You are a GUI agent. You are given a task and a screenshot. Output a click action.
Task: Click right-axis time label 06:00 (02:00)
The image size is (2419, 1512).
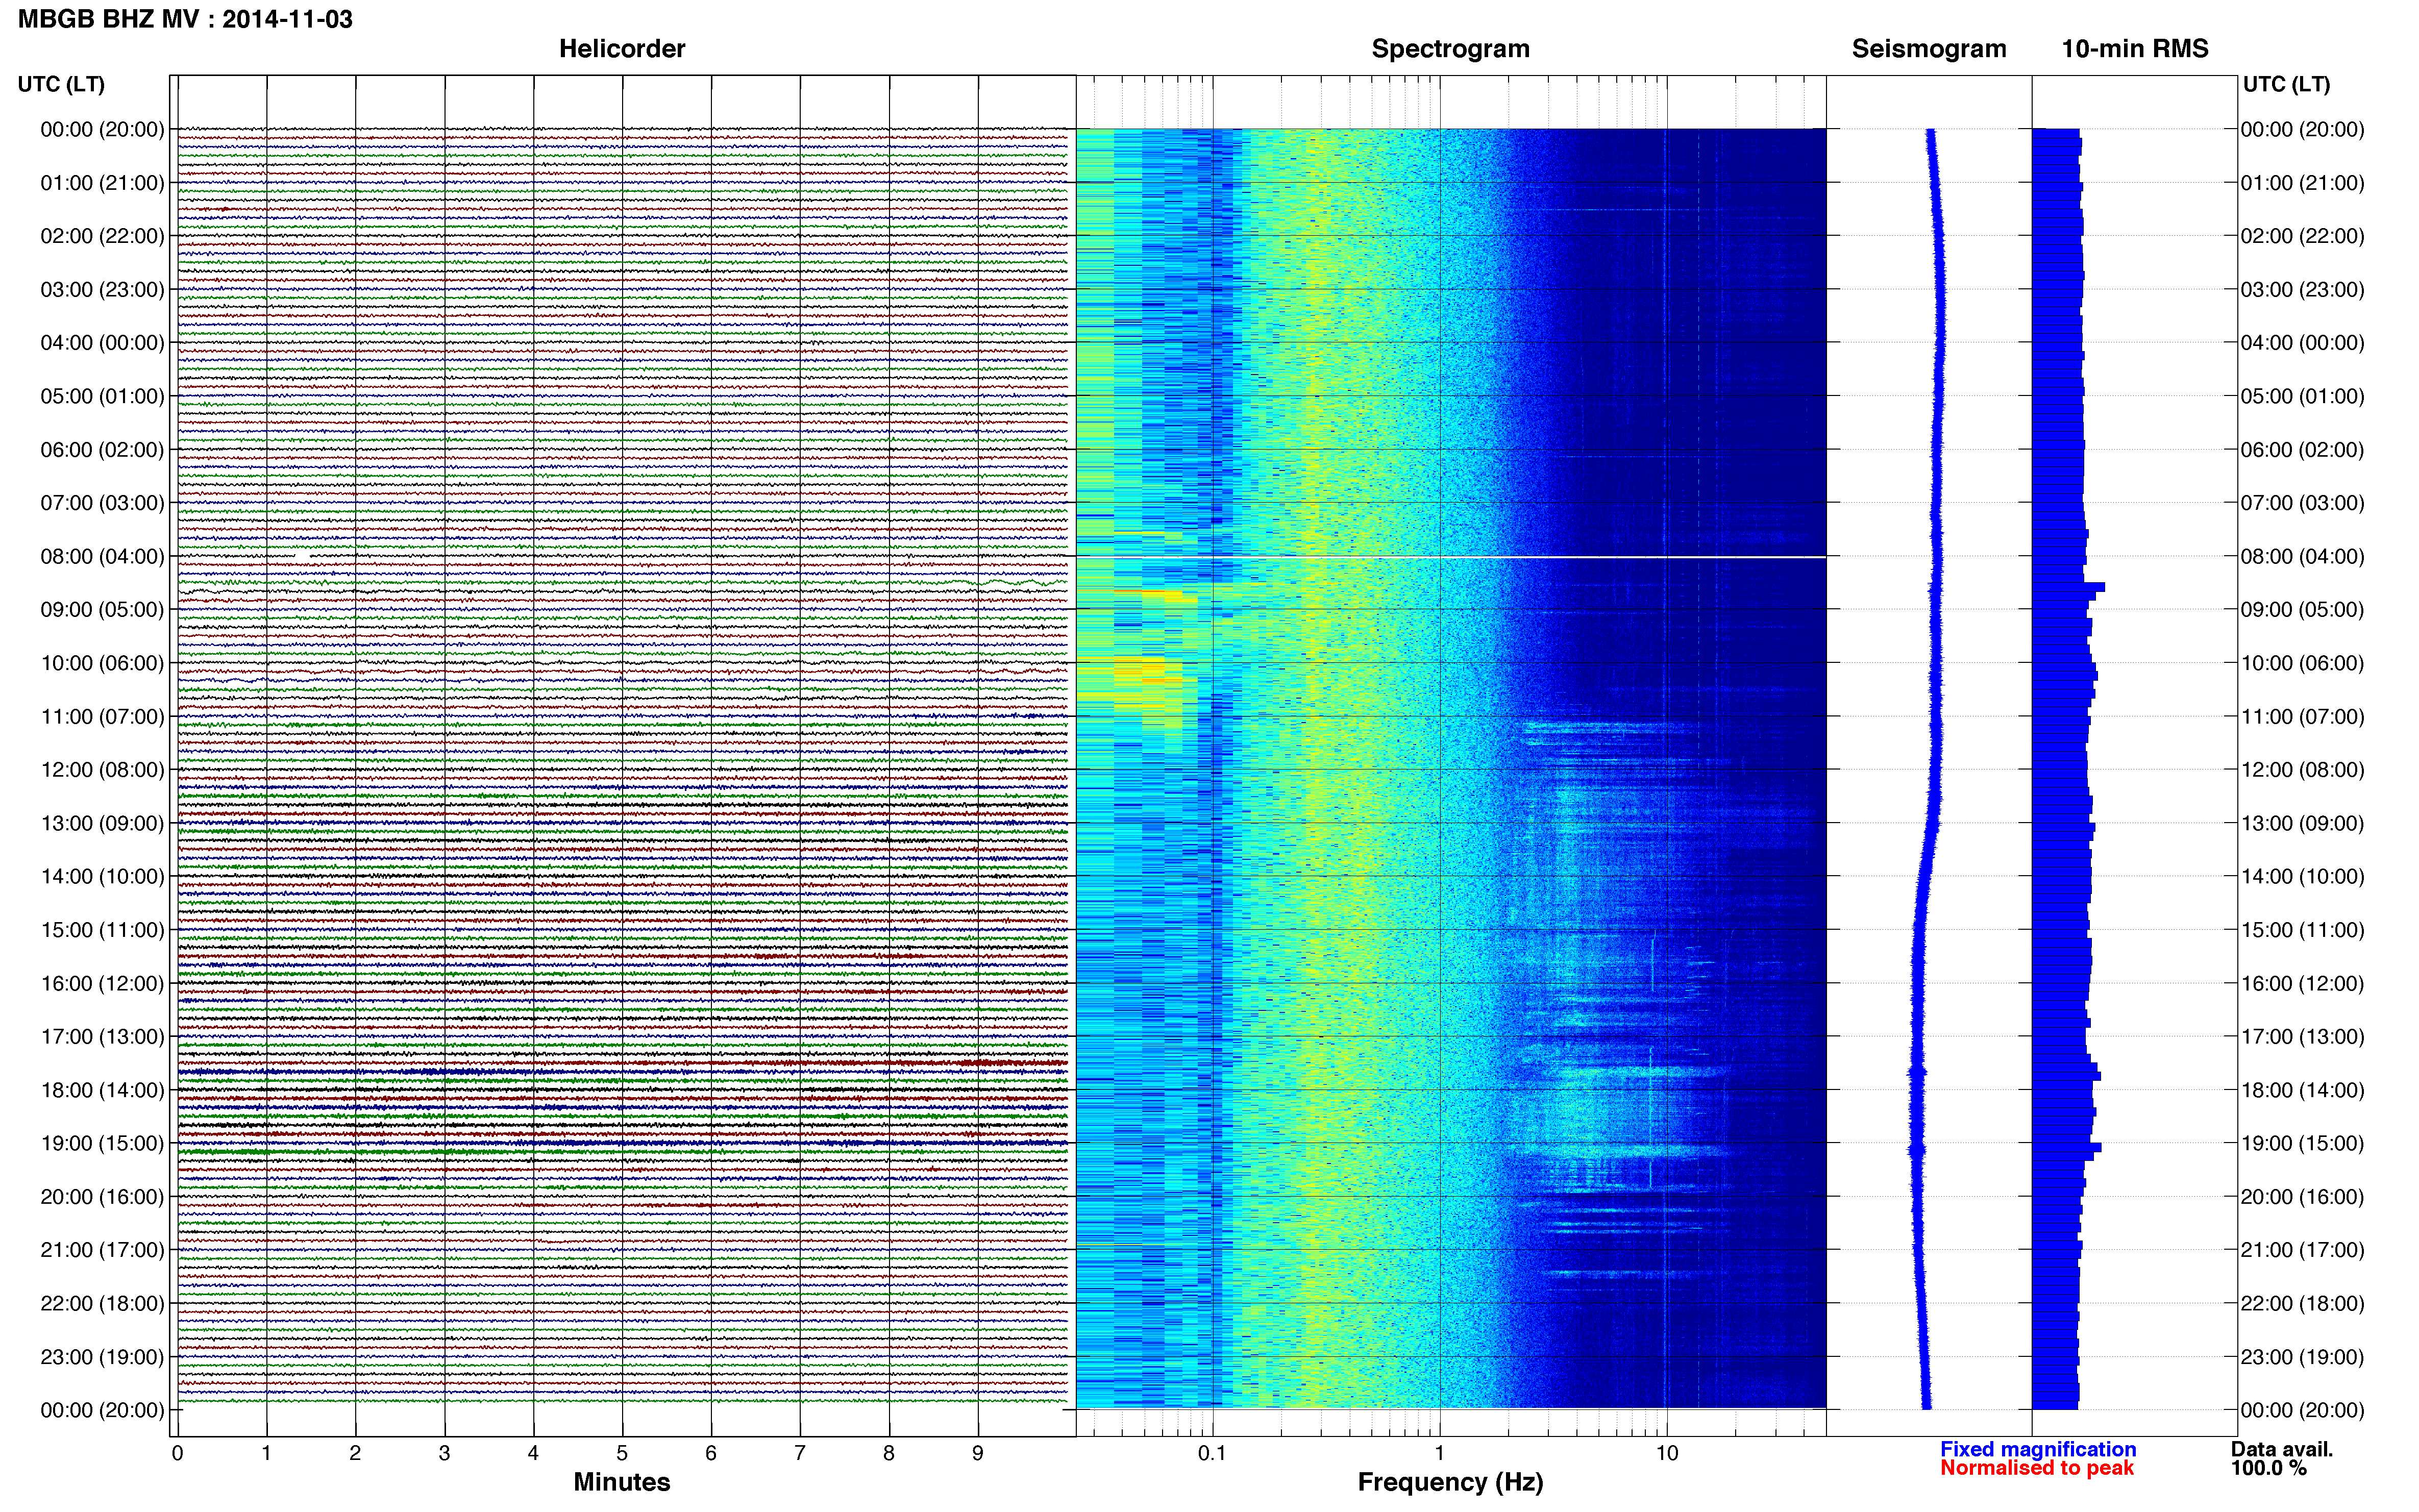[2302, 450]
